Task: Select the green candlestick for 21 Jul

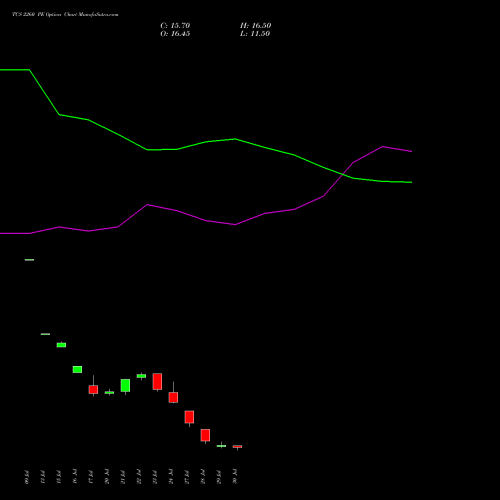Action: click(x=125, y=385)
